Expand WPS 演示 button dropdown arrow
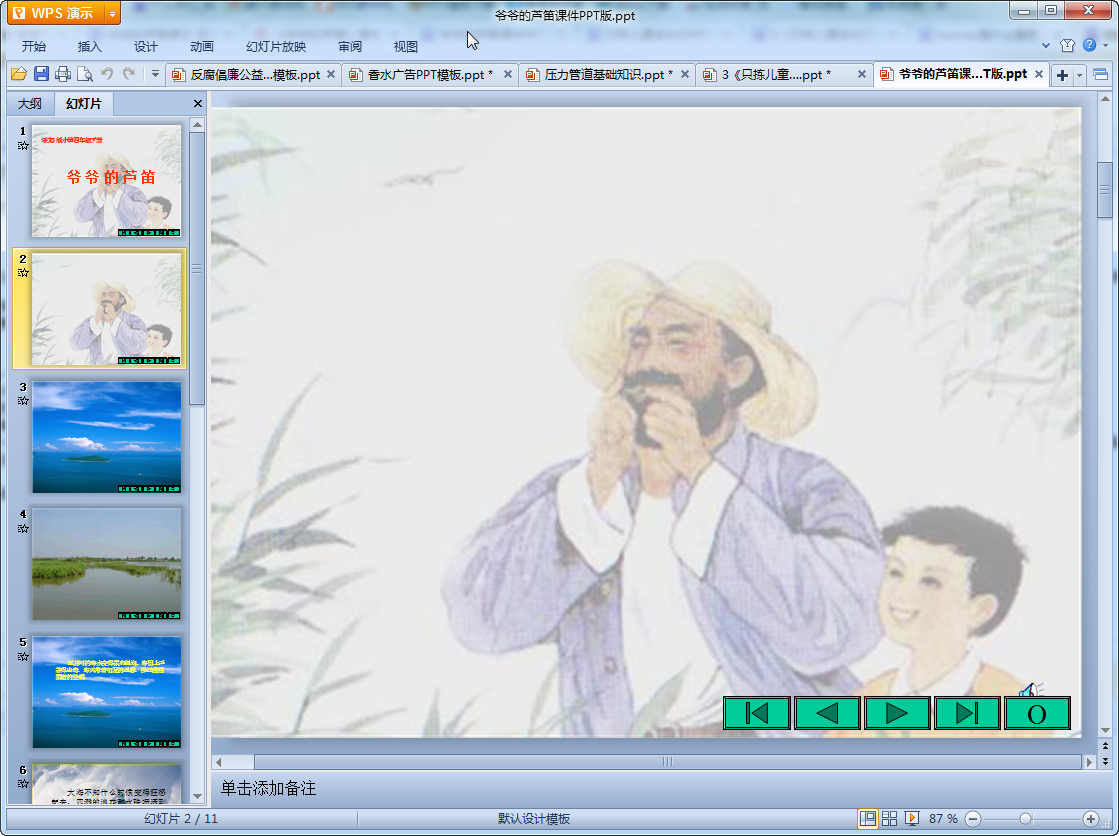Screen dimensions: 1119x836 click(x=112, y=13)
